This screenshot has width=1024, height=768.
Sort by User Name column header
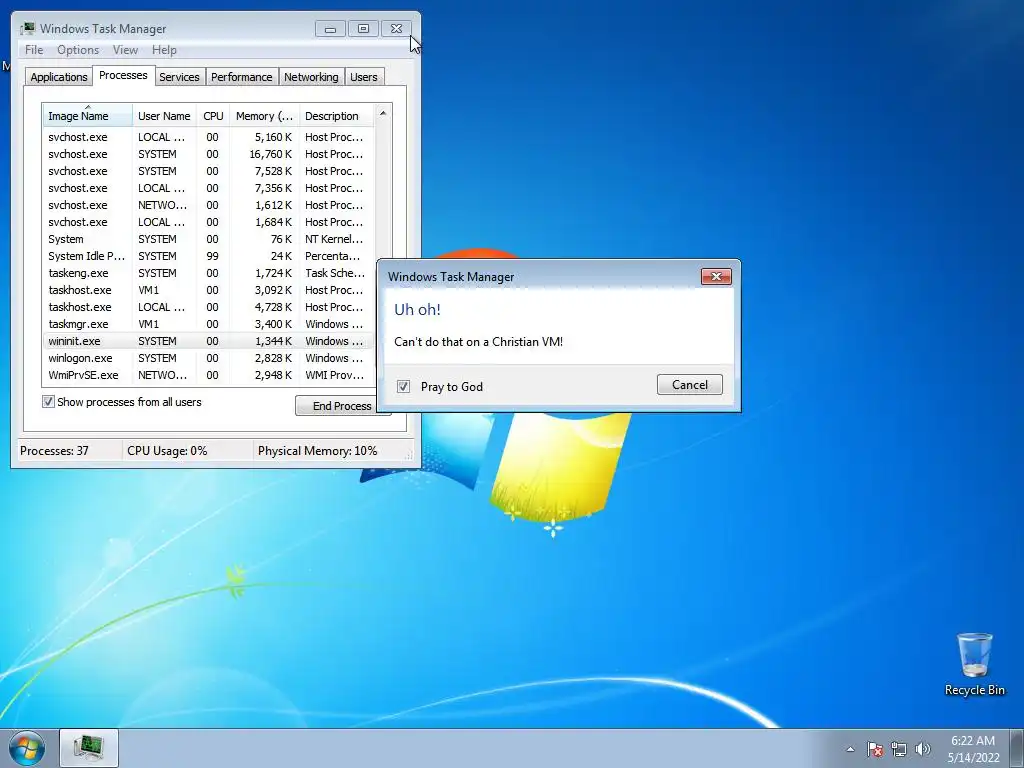[x=164, y=116]
